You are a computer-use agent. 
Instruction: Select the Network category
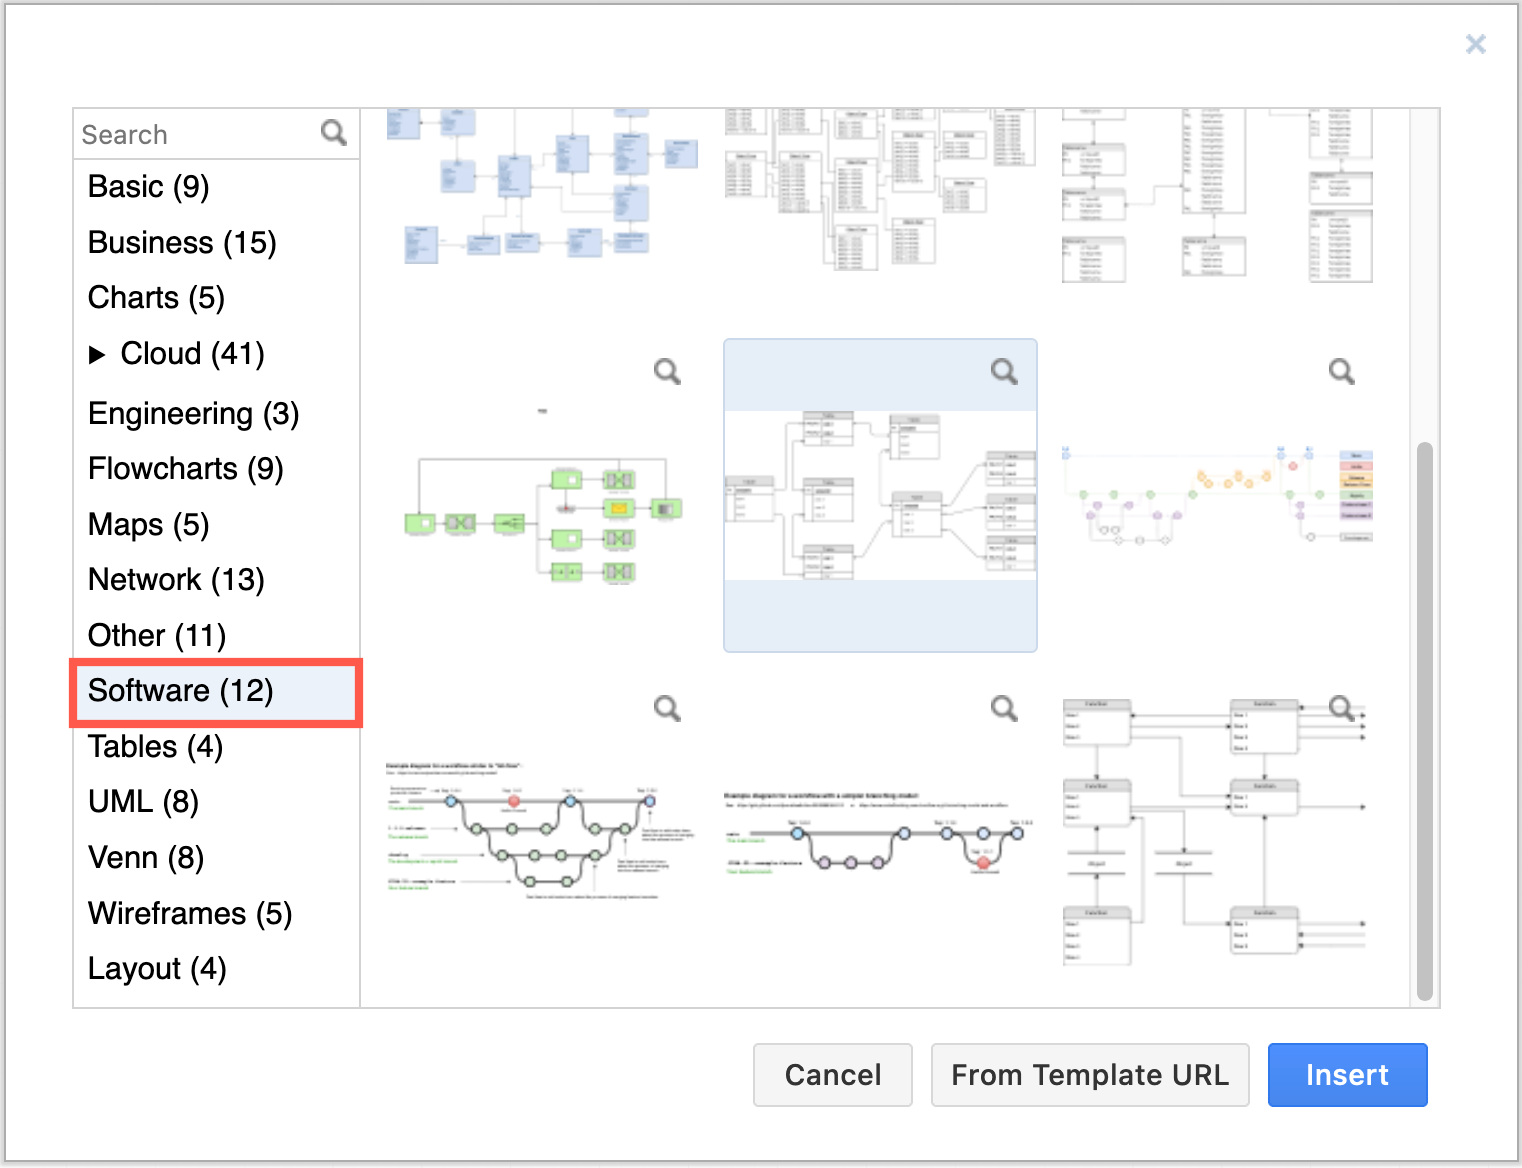[176, 579]
